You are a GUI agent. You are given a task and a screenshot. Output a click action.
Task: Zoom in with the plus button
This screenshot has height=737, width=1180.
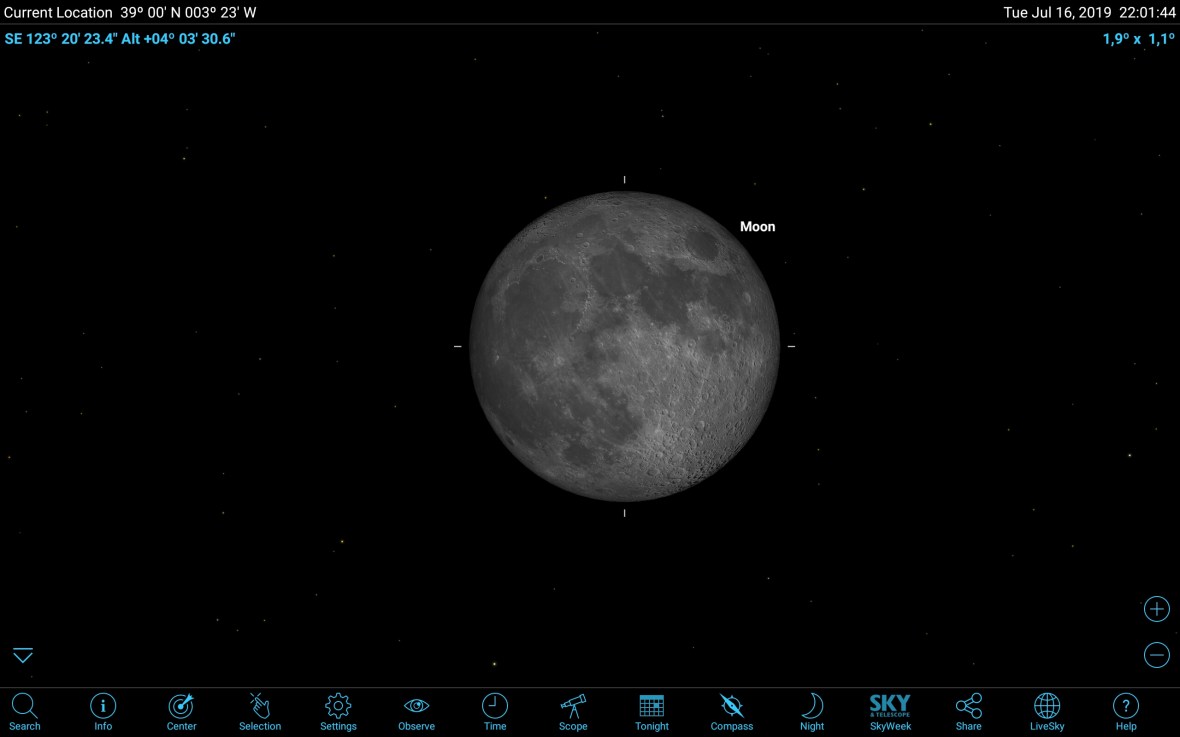click(1156, 609)
